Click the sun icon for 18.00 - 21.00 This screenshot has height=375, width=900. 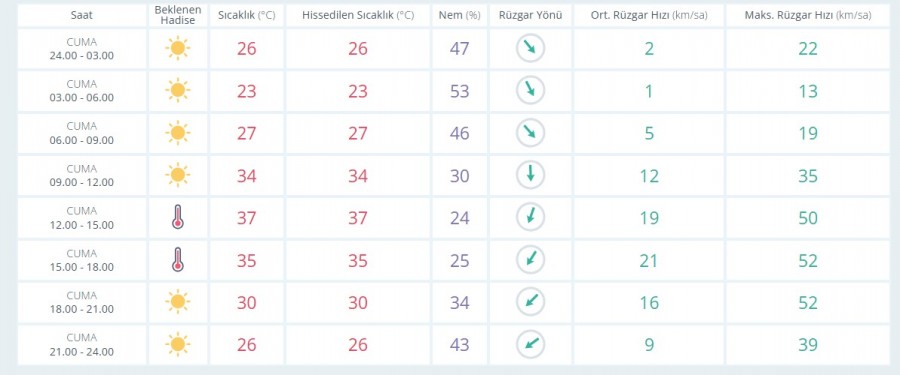(178, 302)
